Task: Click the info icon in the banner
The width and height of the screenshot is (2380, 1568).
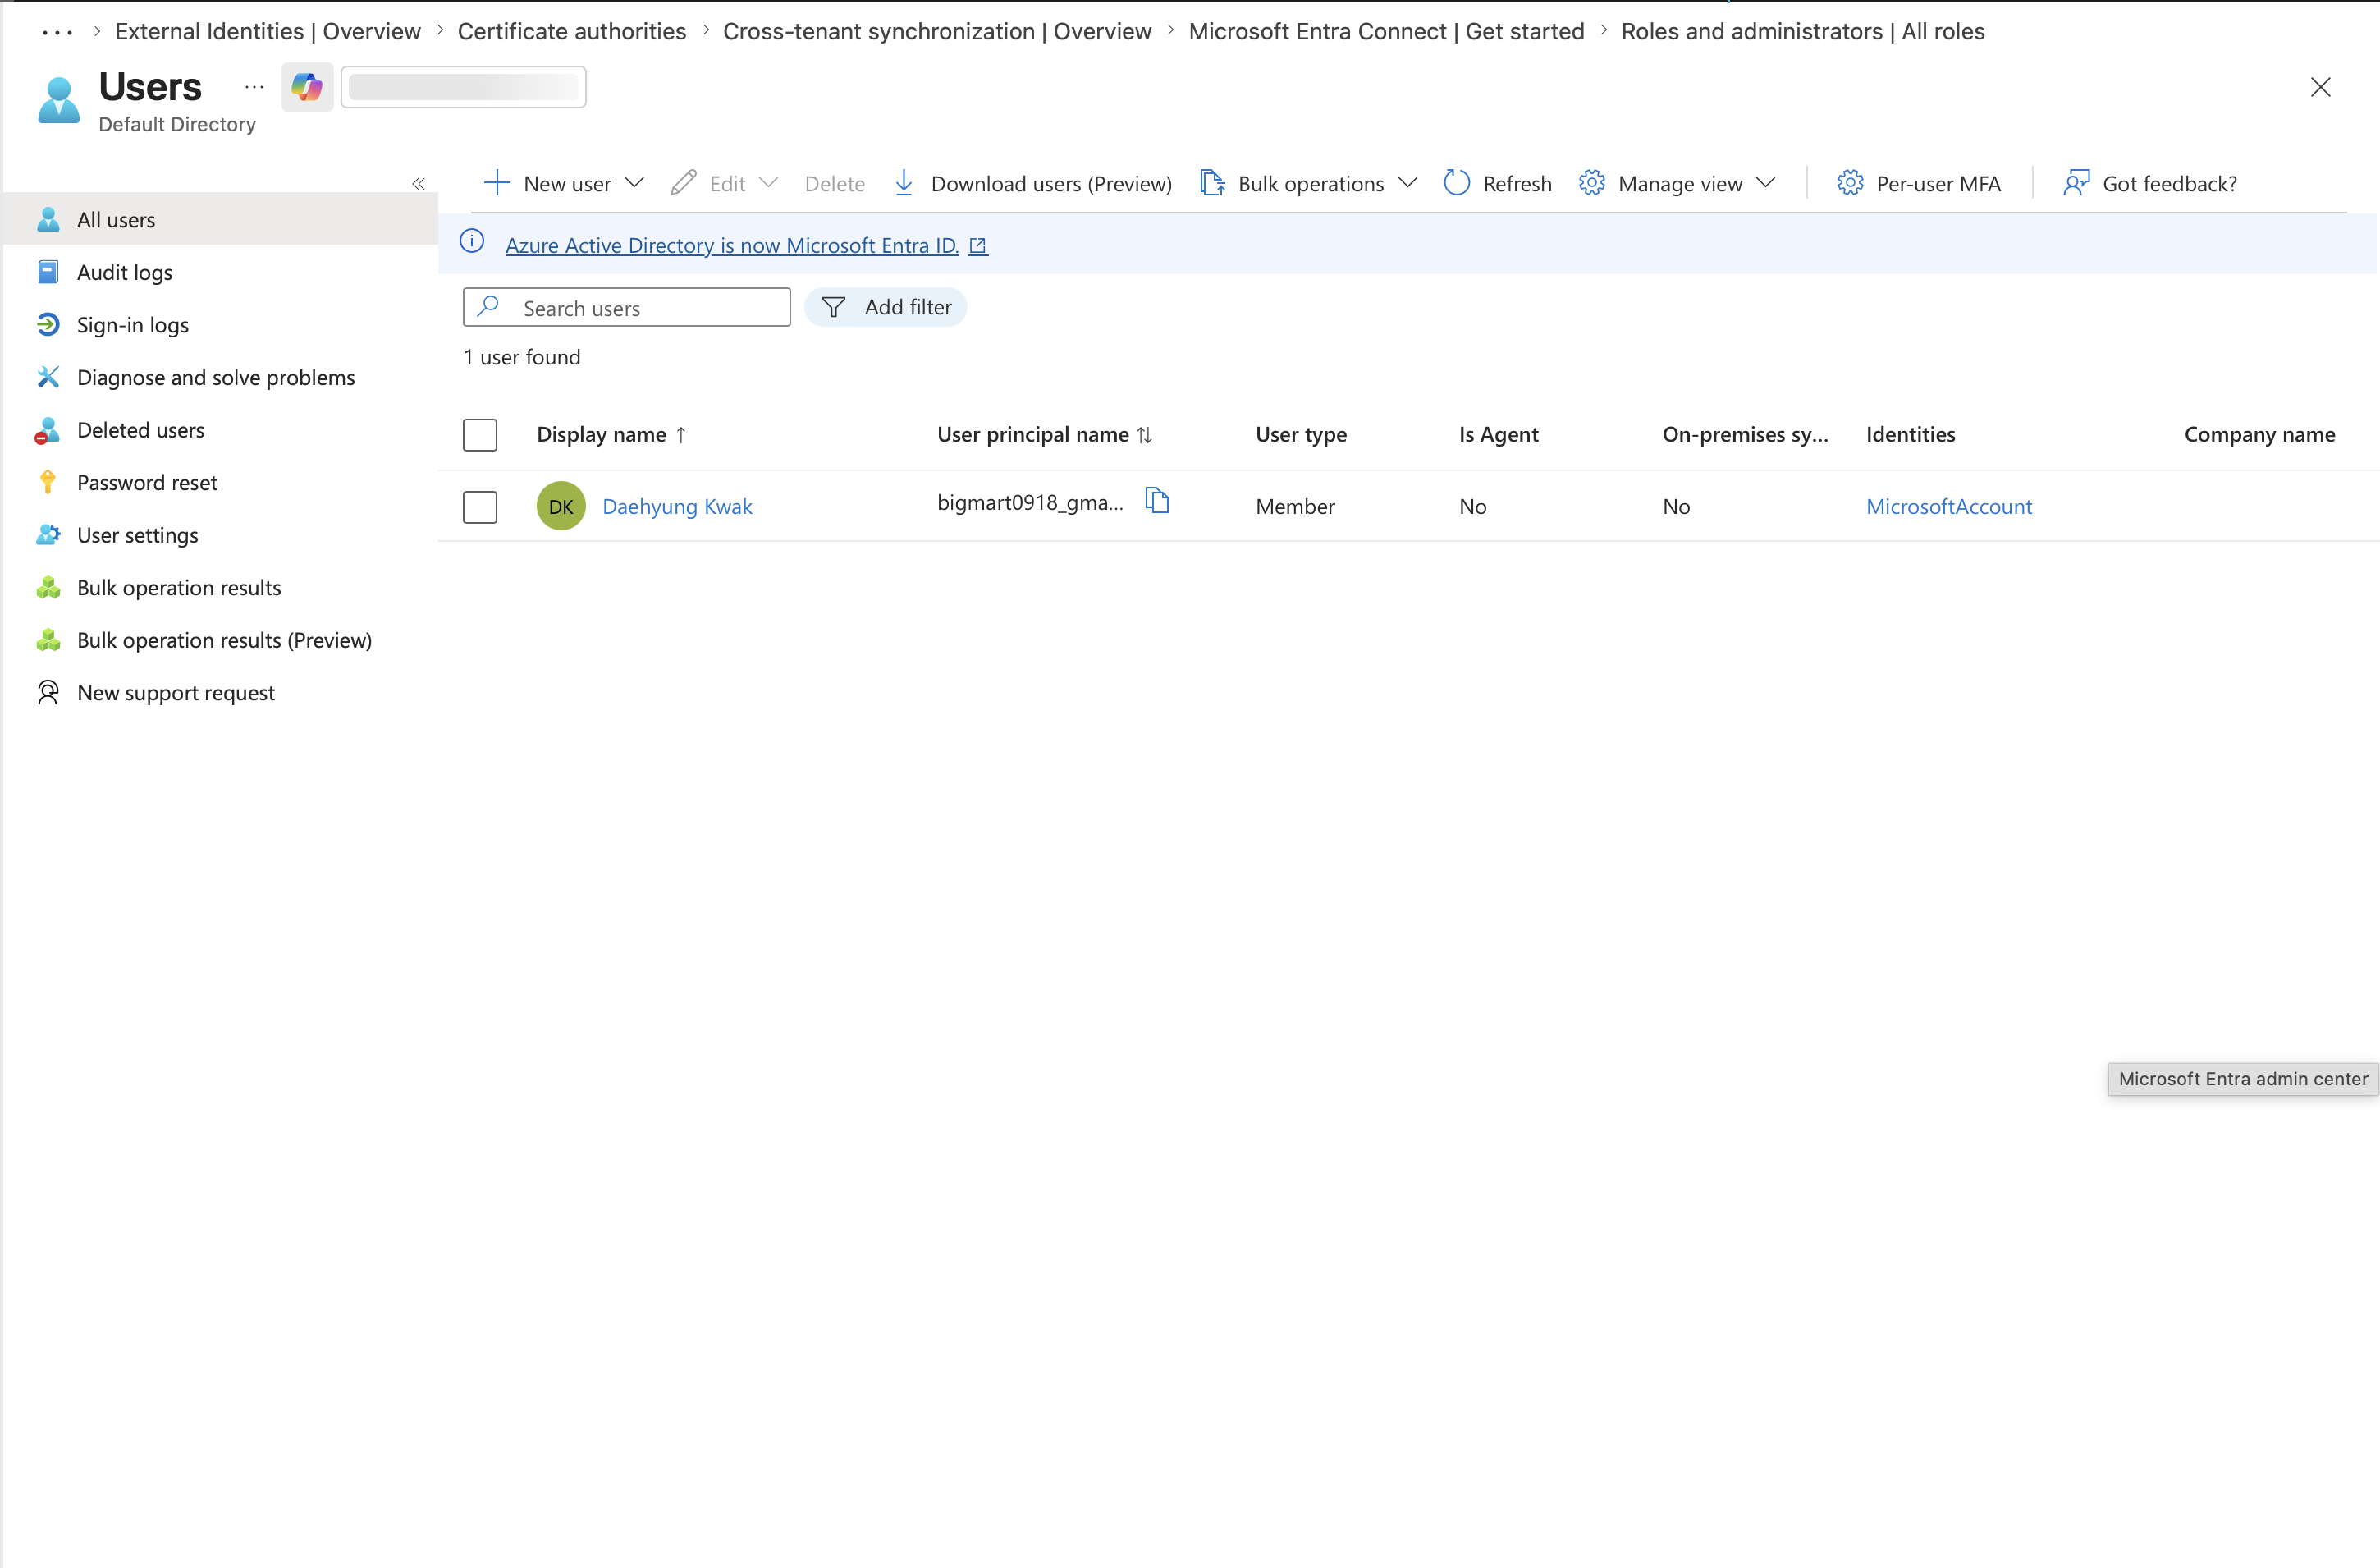Action: (472, 241)
